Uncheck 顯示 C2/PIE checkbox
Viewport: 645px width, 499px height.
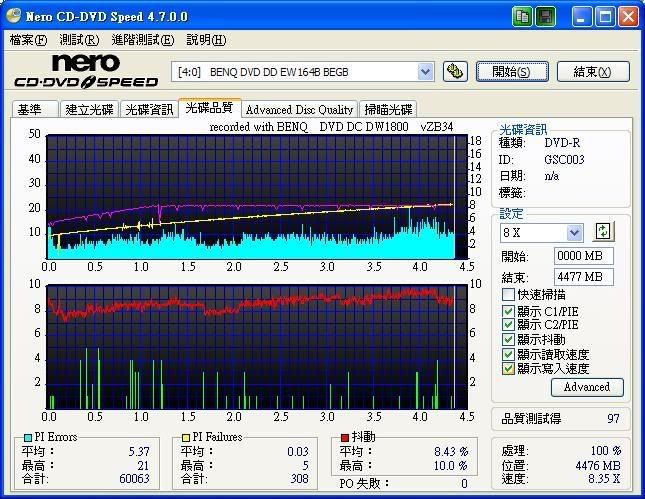pos(508,325)
